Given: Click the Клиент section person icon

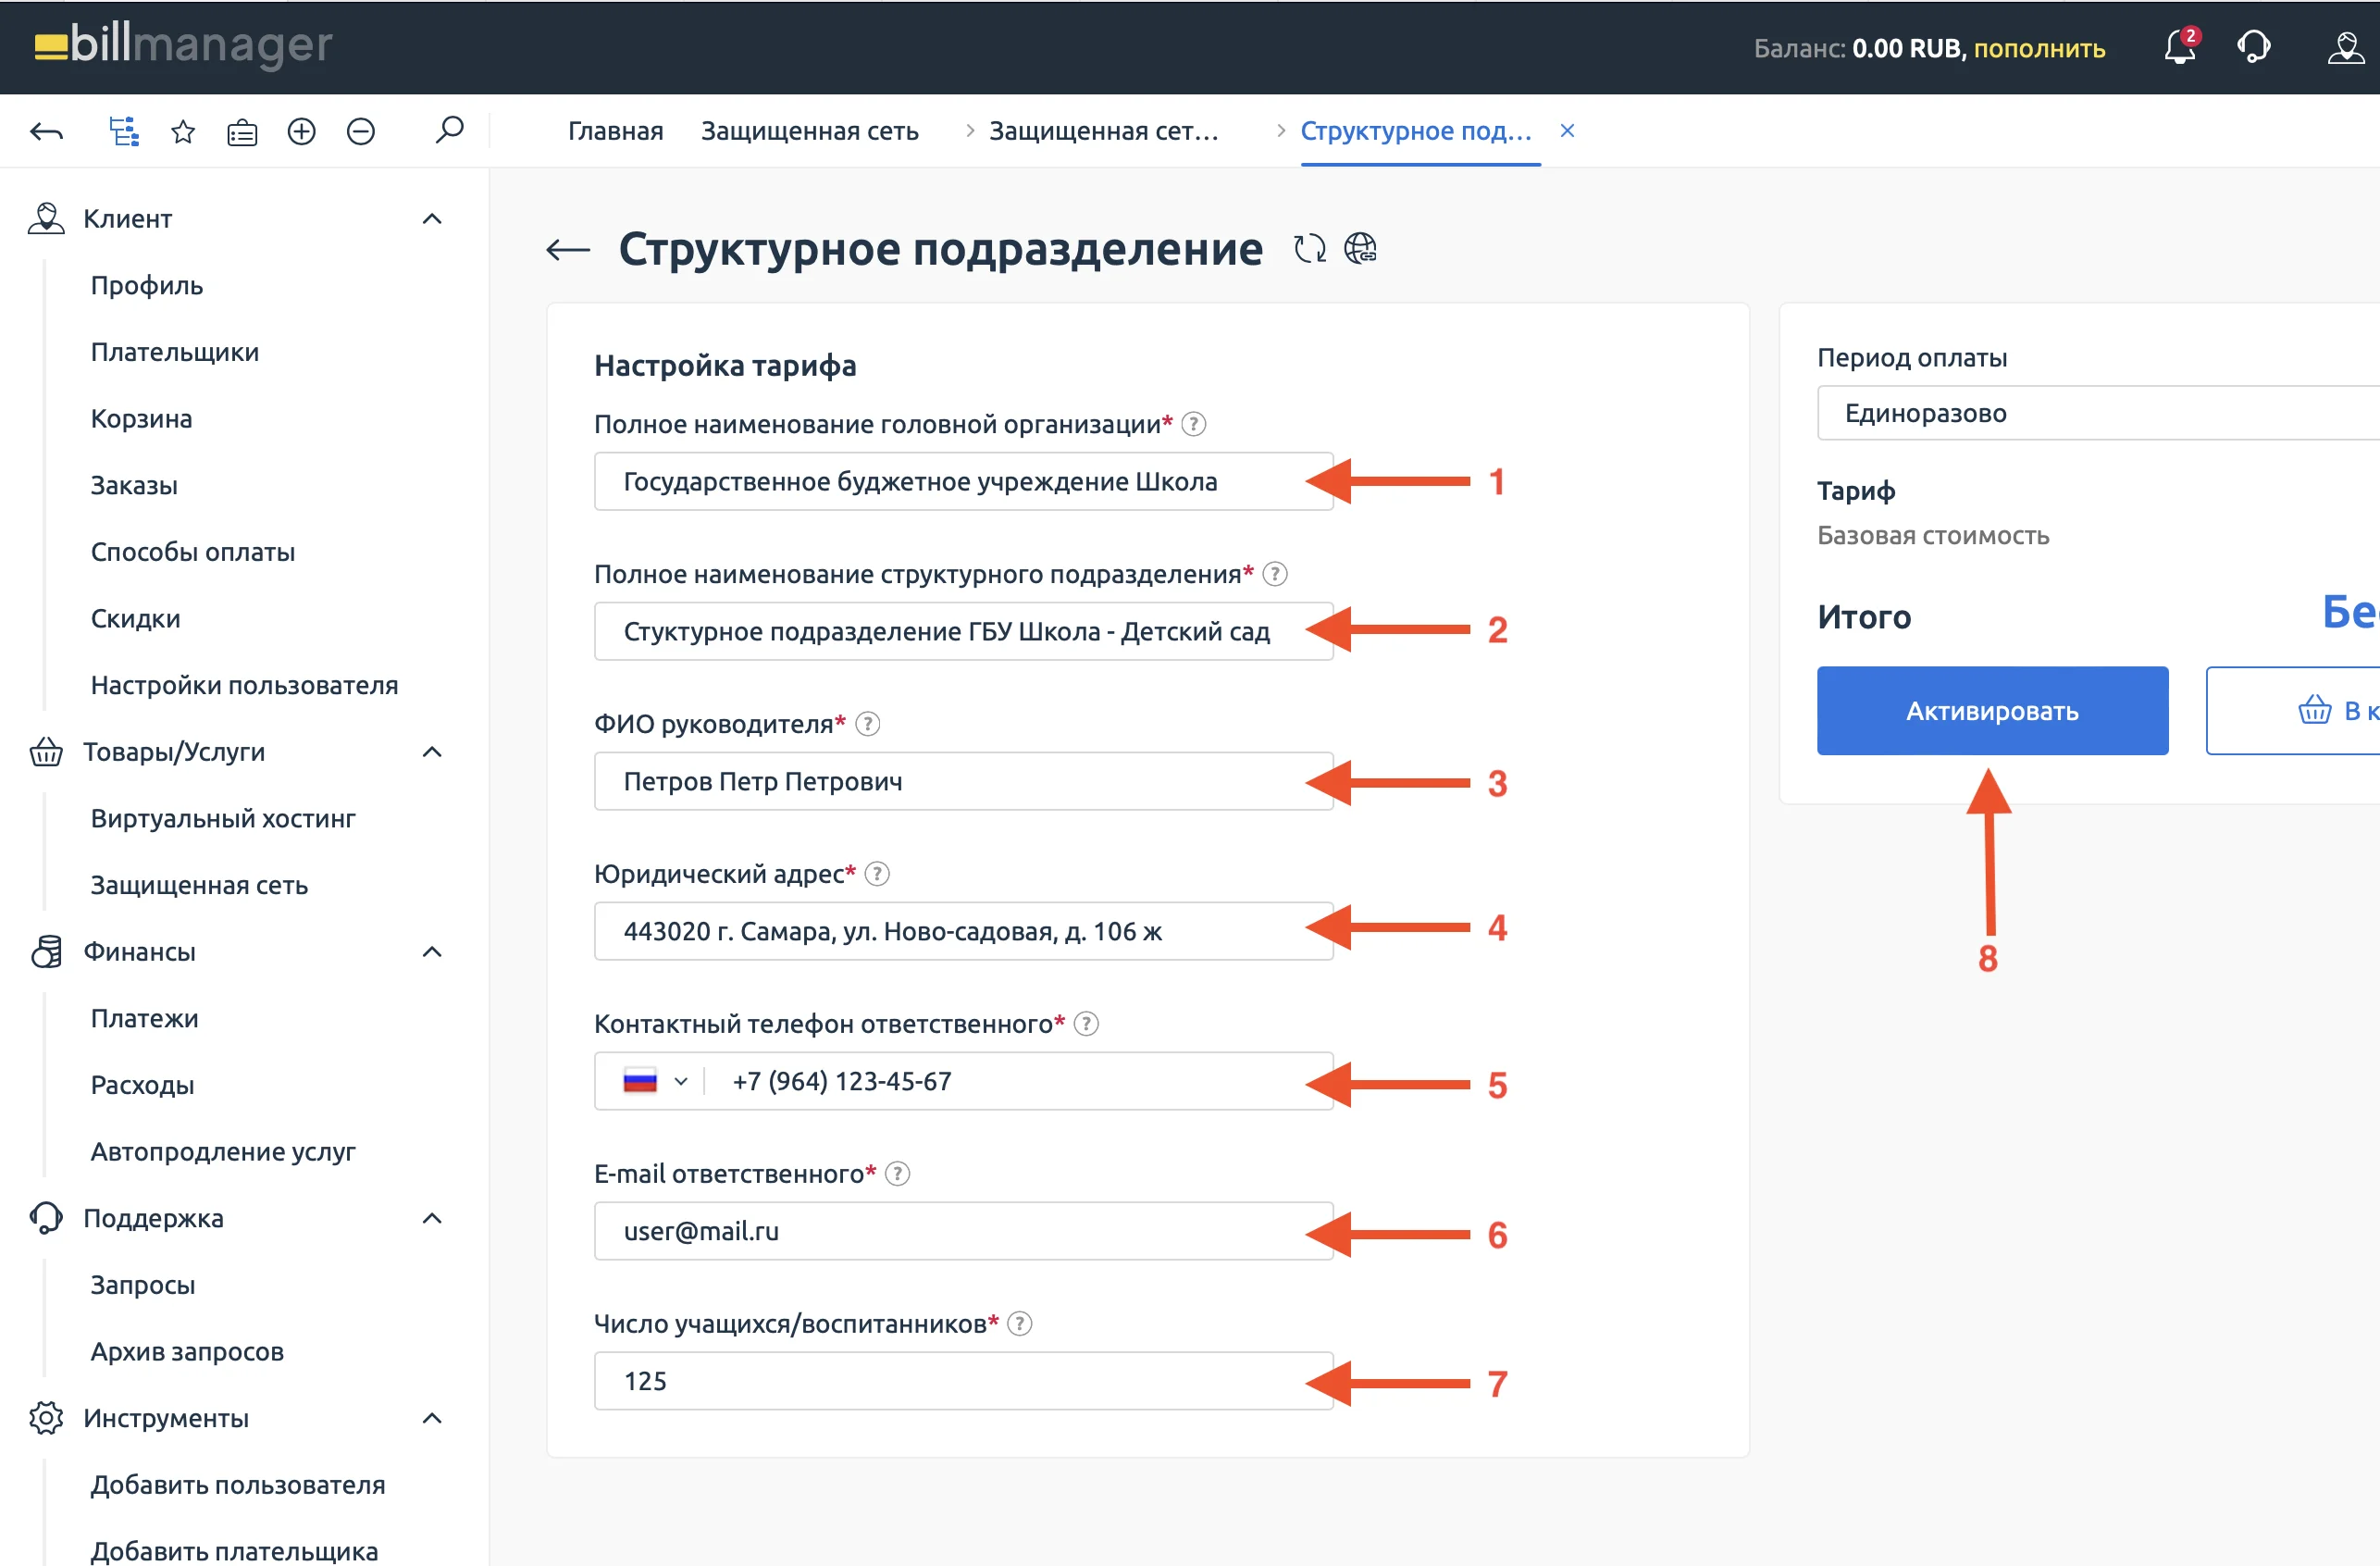Looking at the screenshot, I should pos(46,218).
